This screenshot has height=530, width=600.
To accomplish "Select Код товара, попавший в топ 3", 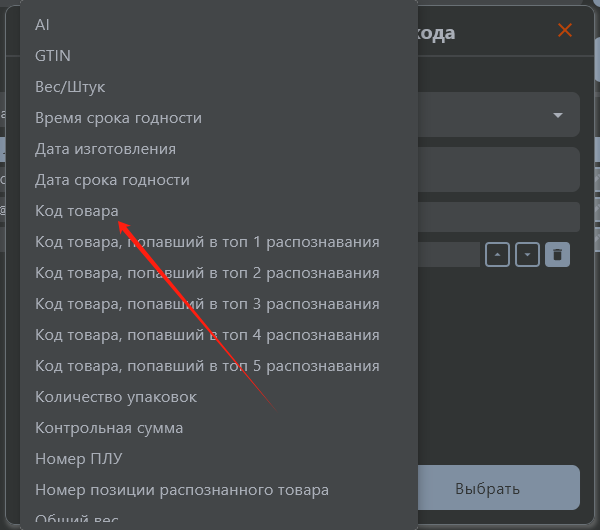I will pos(207,304).
